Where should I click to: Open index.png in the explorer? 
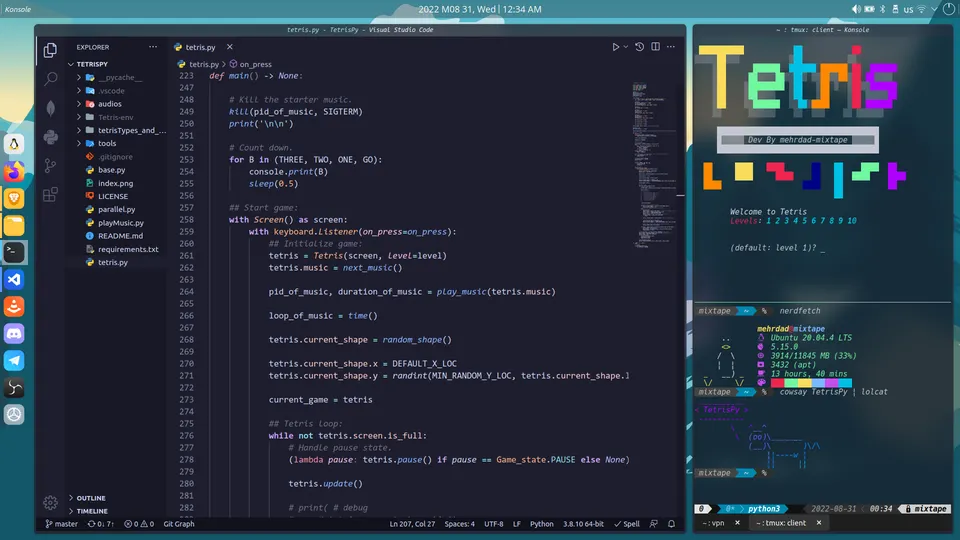click(115, 183)
